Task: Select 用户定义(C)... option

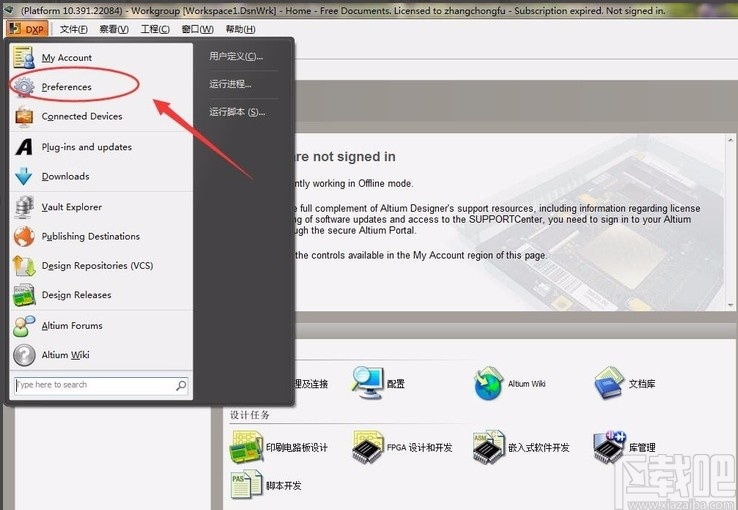Action: (236, 56)
